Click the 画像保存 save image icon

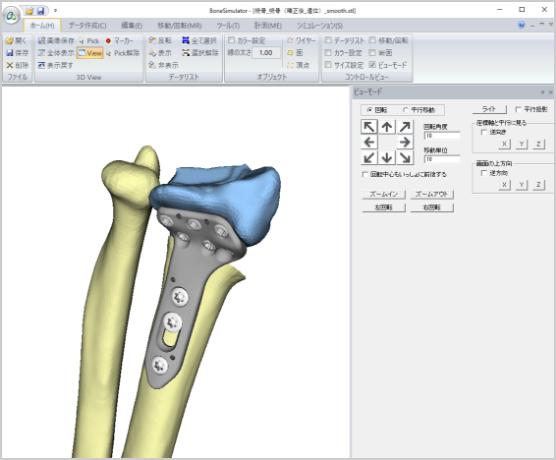pos(41,41)
